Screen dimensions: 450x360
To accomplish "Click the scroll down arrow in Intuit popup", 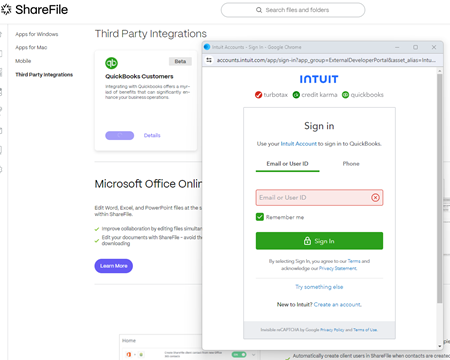I will (x=440, y=346).
